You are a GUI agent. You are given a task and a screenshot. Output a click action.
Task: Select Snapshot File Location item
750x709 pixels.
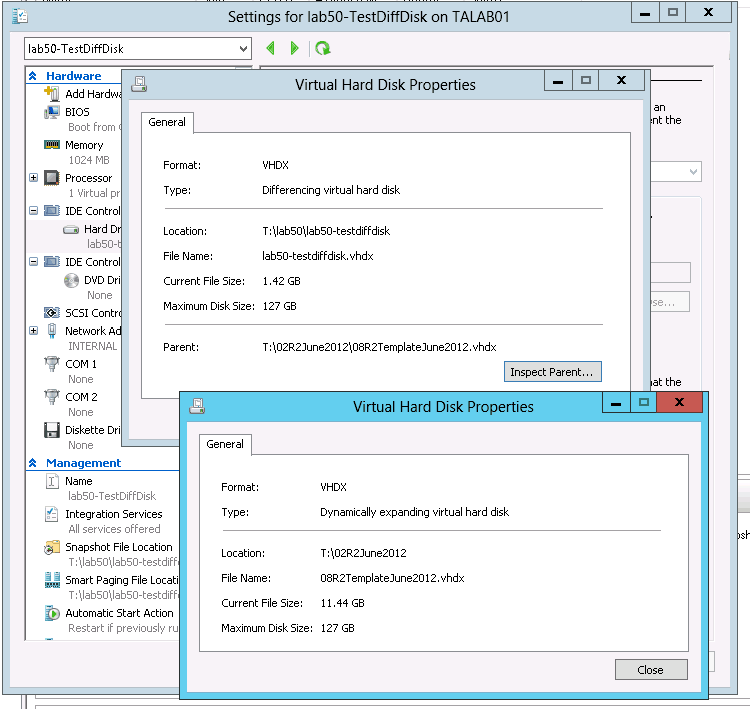118,547
